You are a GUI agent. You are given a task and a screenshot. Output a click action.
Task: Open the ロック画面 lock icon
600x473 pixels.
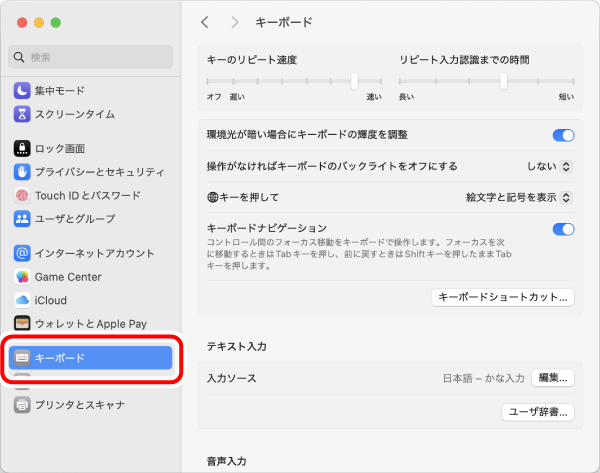[x=22, y=148]
